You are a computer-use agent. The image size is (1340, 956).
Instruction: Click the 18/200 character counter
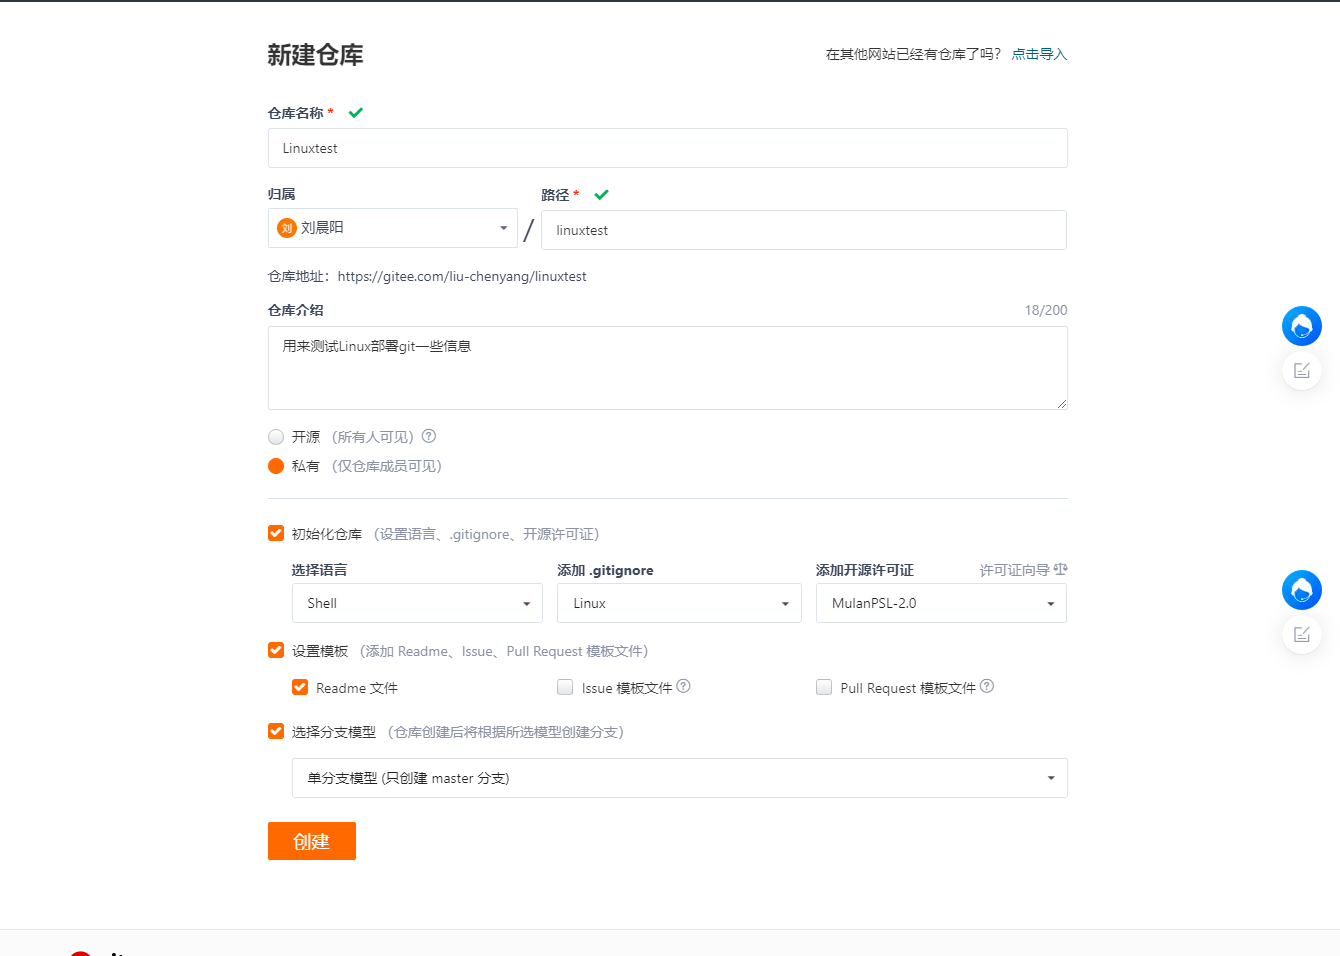click(x=1046, y=310)
